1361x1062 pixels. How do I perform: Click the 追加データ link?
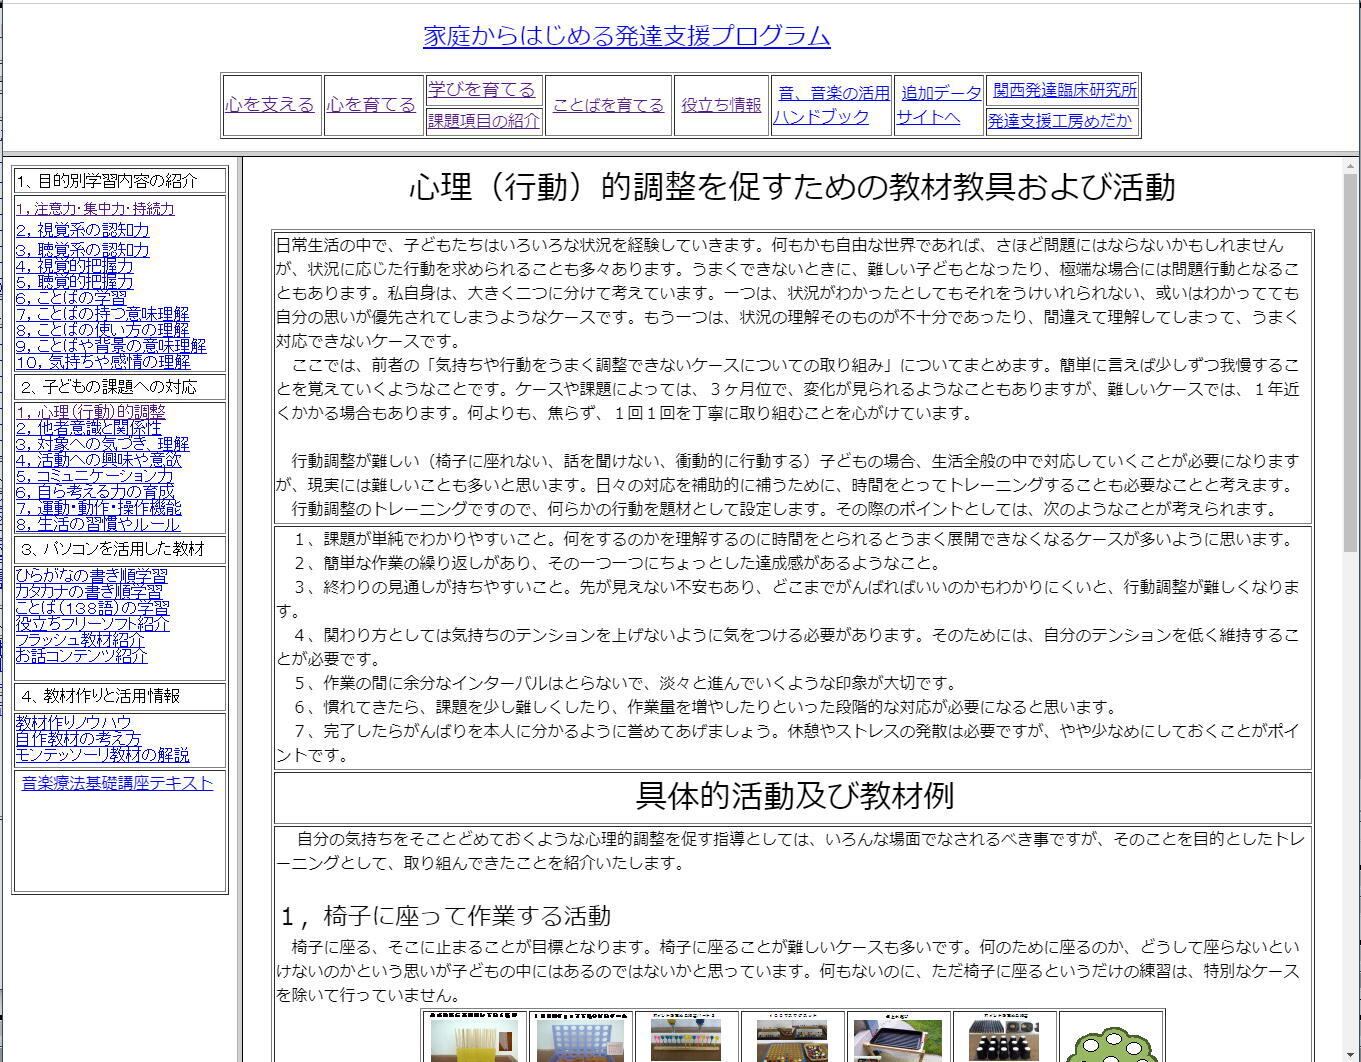(941, 93)
